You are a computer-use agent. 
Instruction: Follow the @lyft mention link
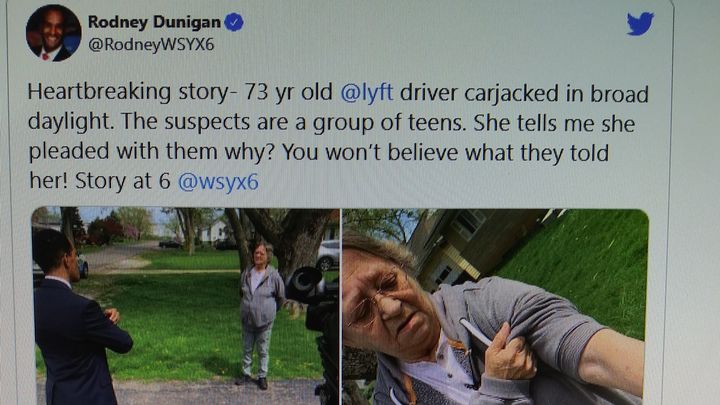(x=366, y=93)
